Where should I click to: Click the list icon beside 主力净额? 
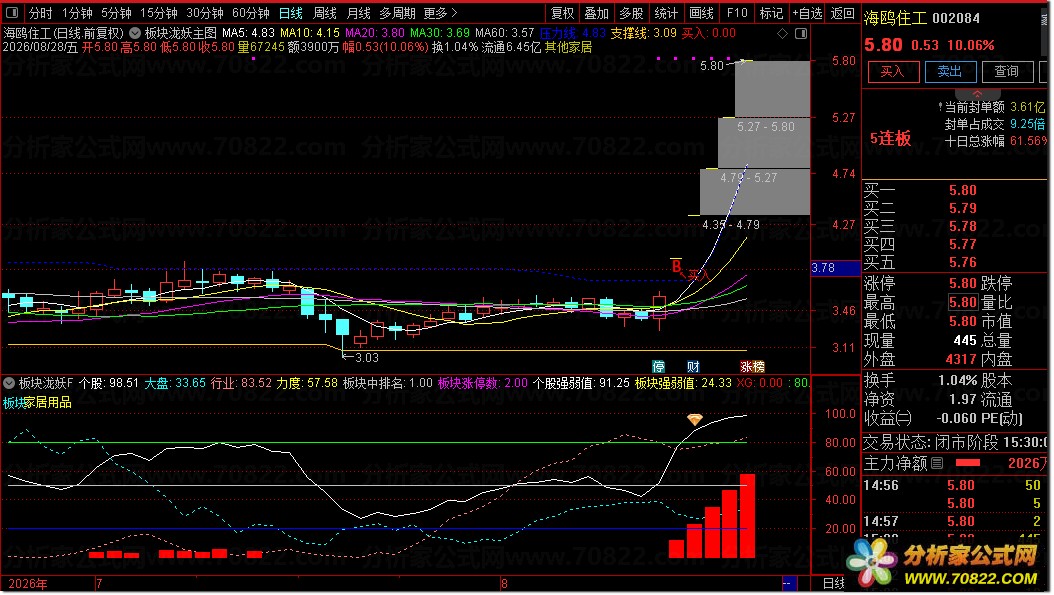click(937, 463)
